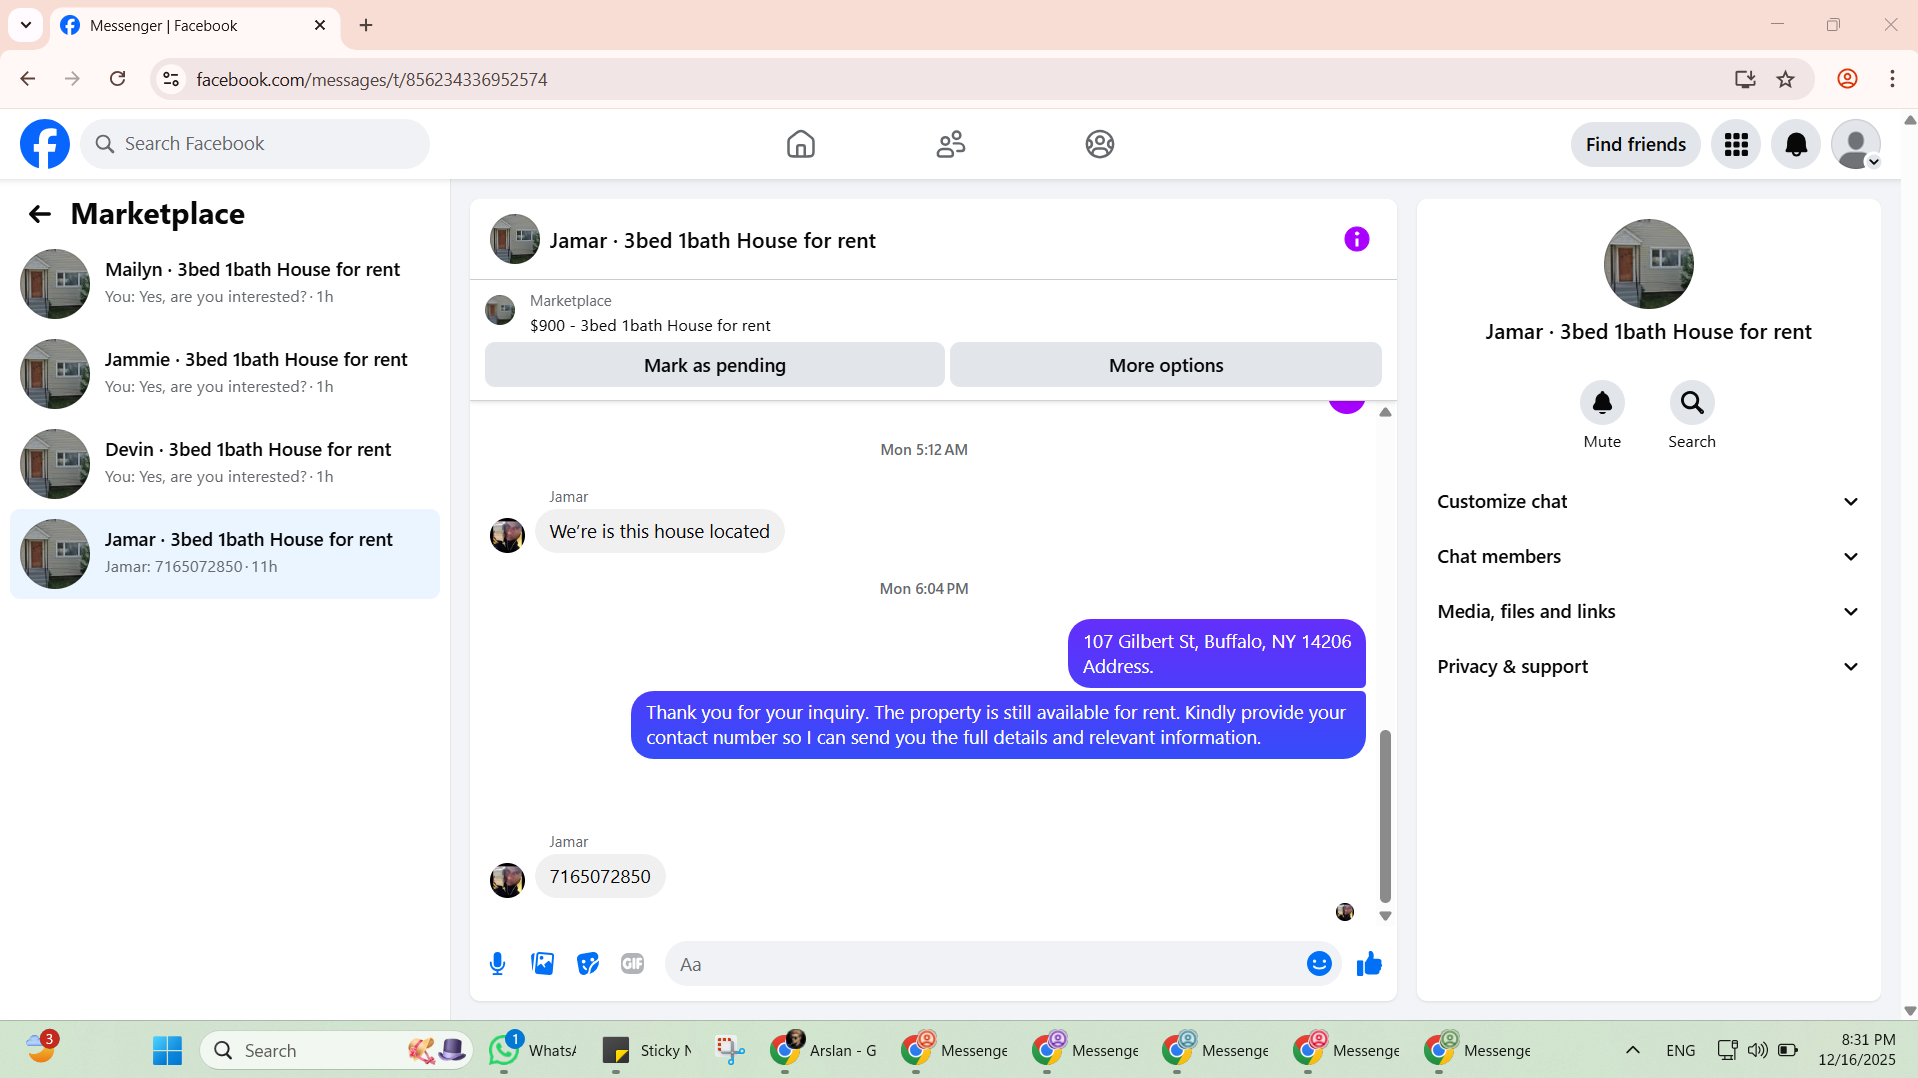Select Jamar's 3bed 1bath conversation
The height and width of the screenshot is (1078, 1918).
[x=225, y=554]
